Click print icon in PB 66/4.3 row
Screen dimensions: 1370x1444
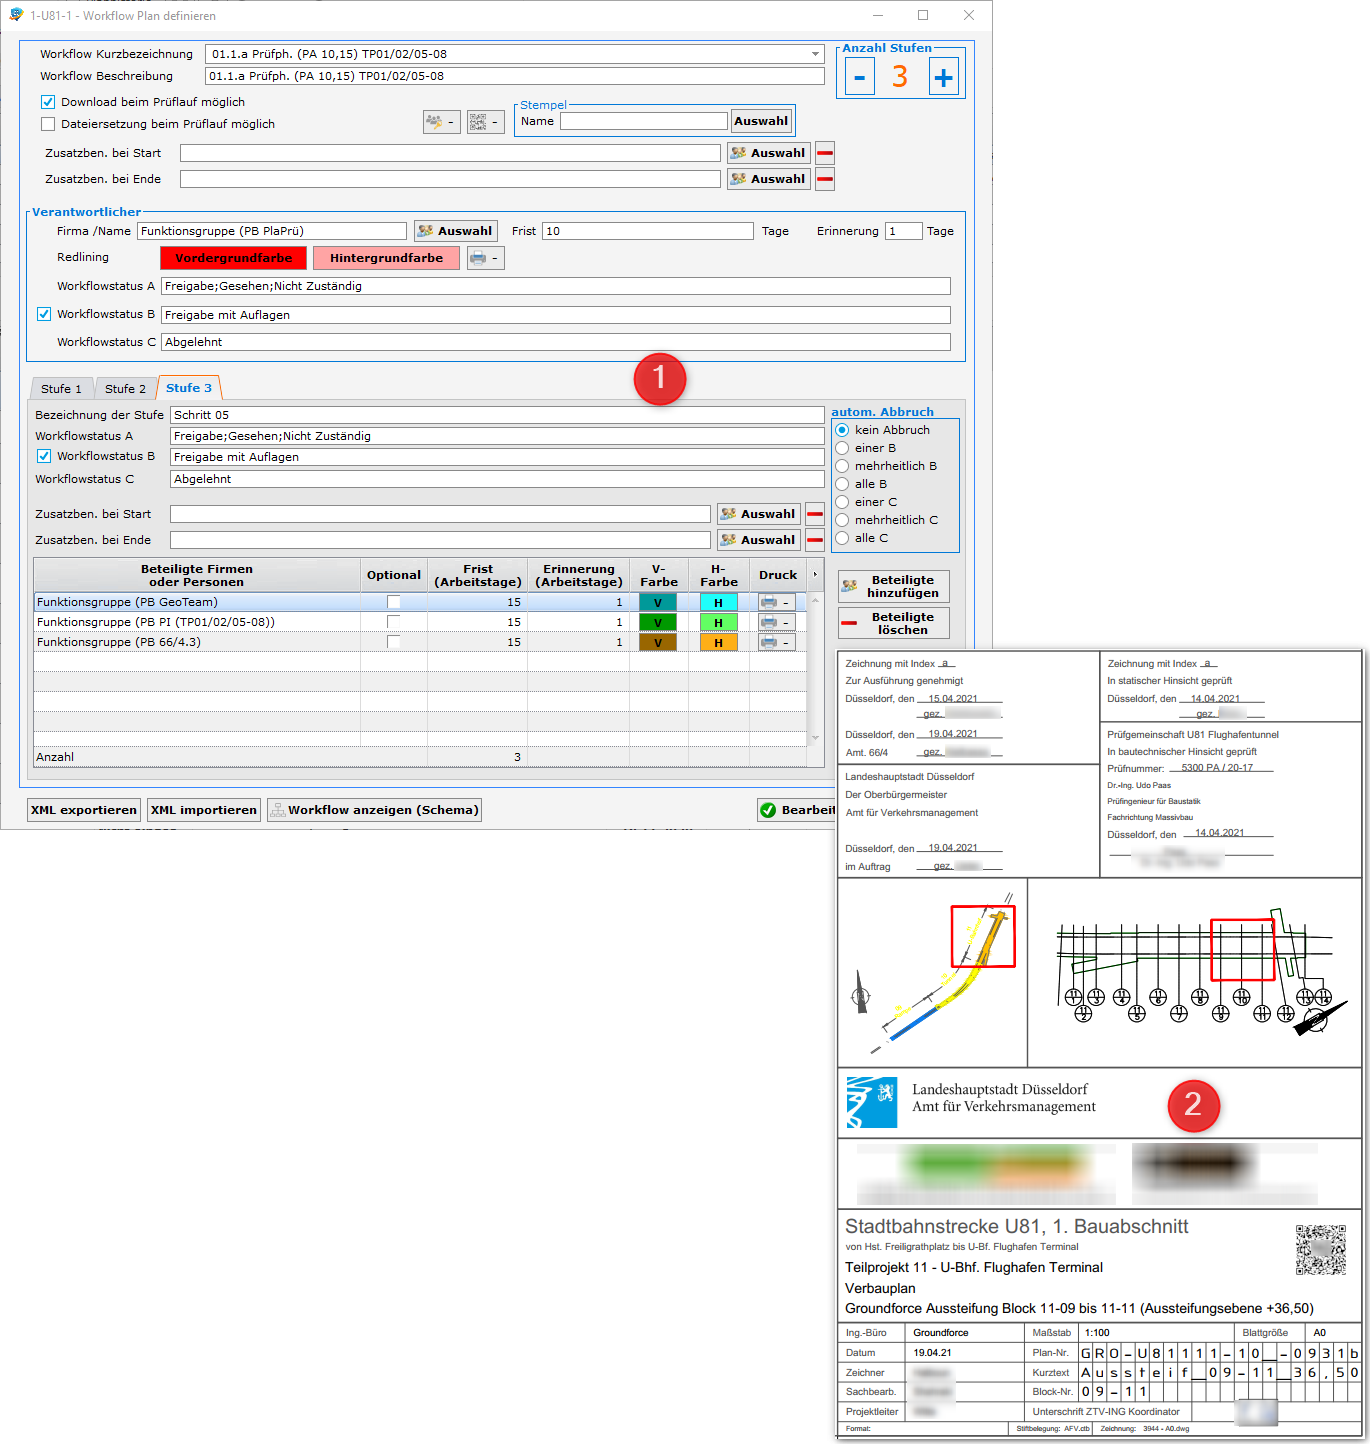pos(775,642)
